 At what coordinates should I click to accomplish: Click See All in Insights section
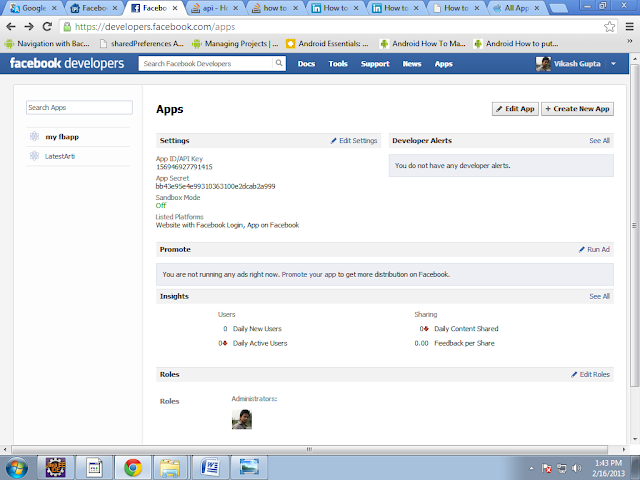(x=599, y=296)
